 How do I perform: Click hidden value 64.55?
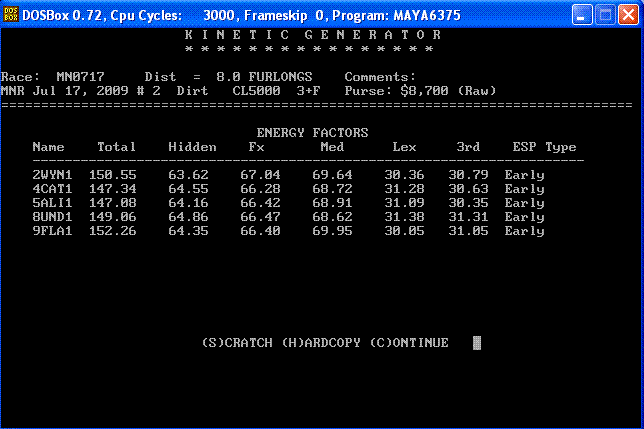(188, 189)
